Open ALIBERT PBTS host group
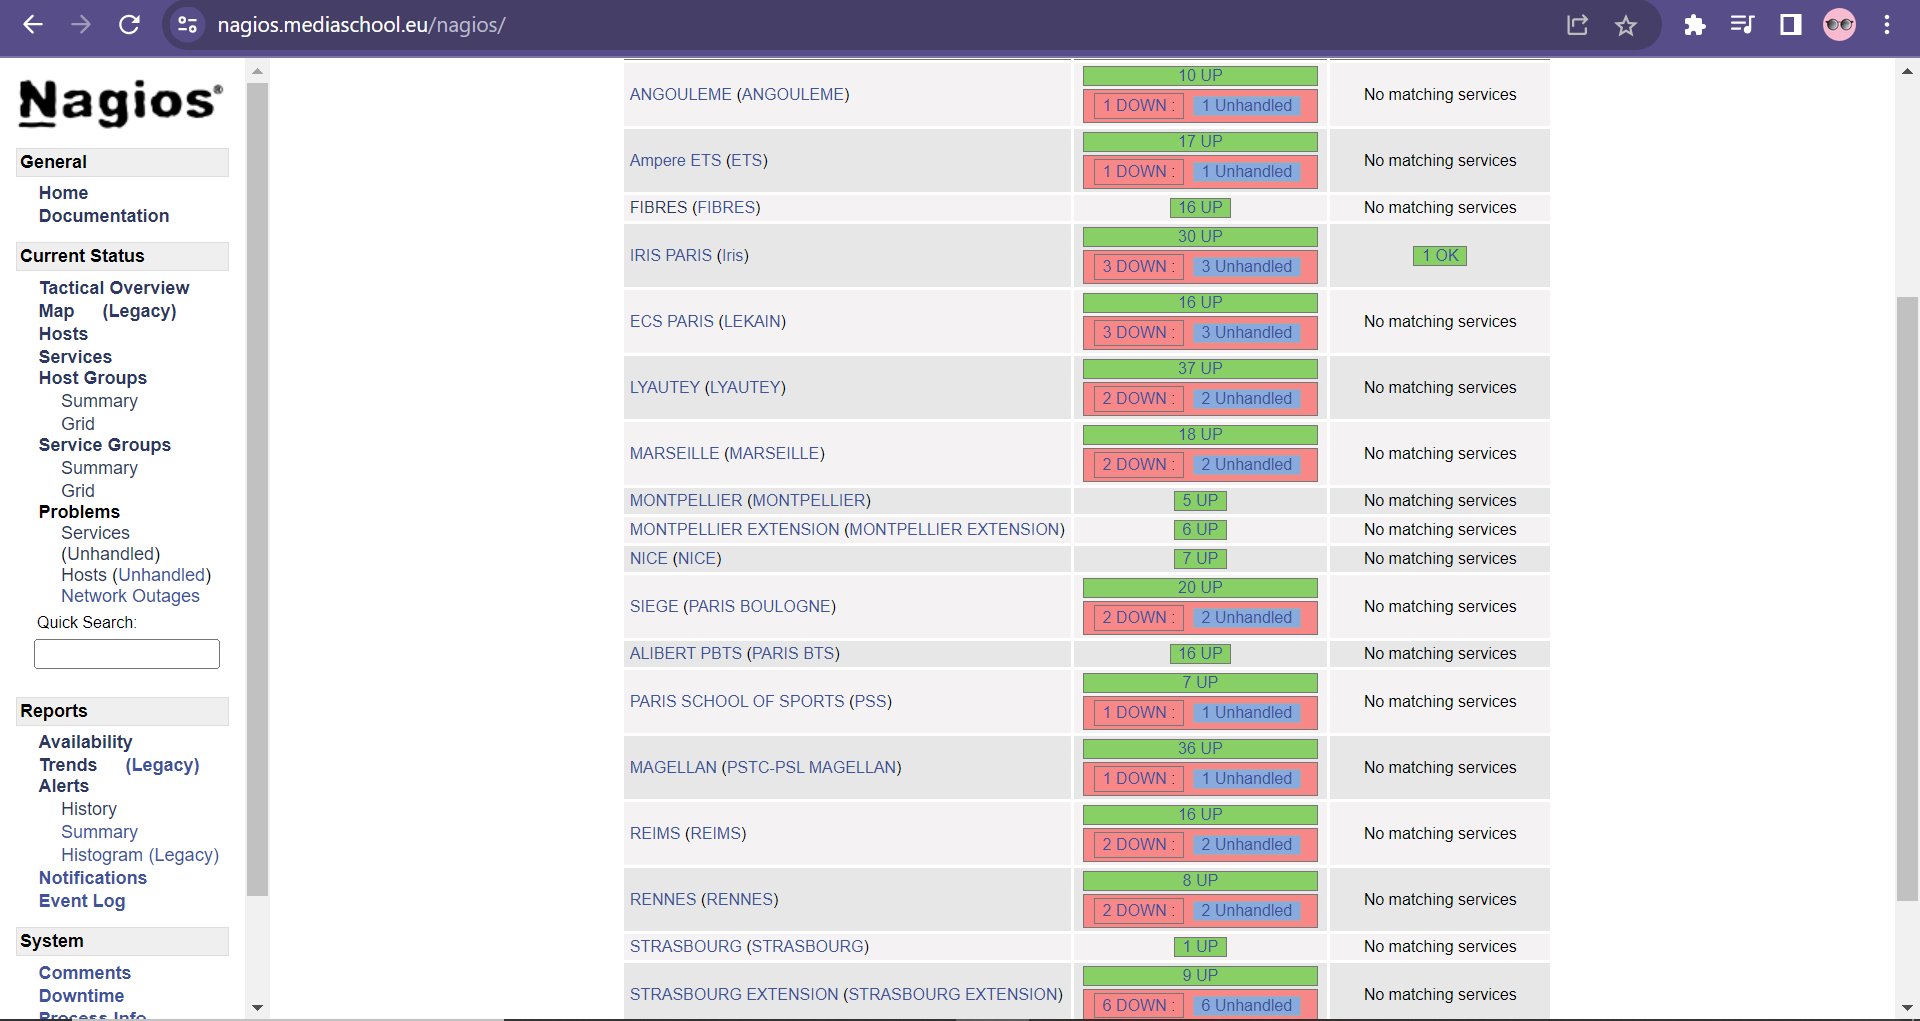1920x1021 pixels. 686,653
